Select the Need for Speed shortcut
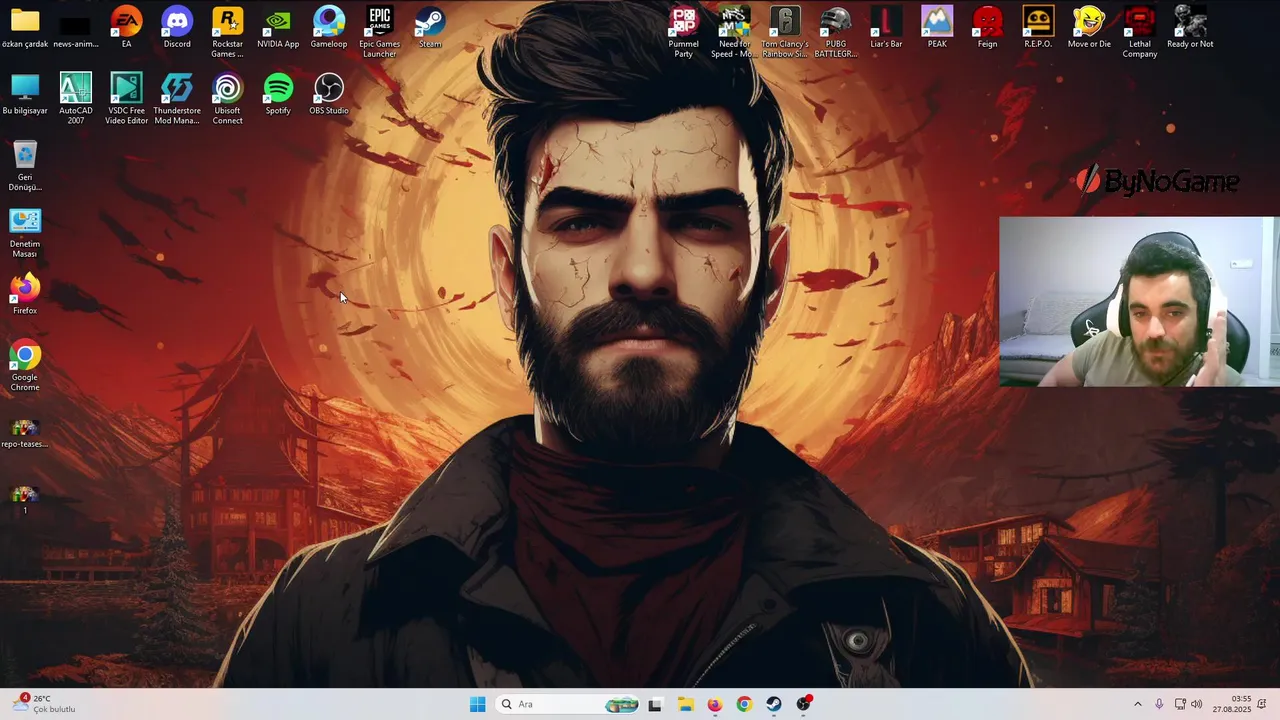1280x720 pixels. [734, 32]
